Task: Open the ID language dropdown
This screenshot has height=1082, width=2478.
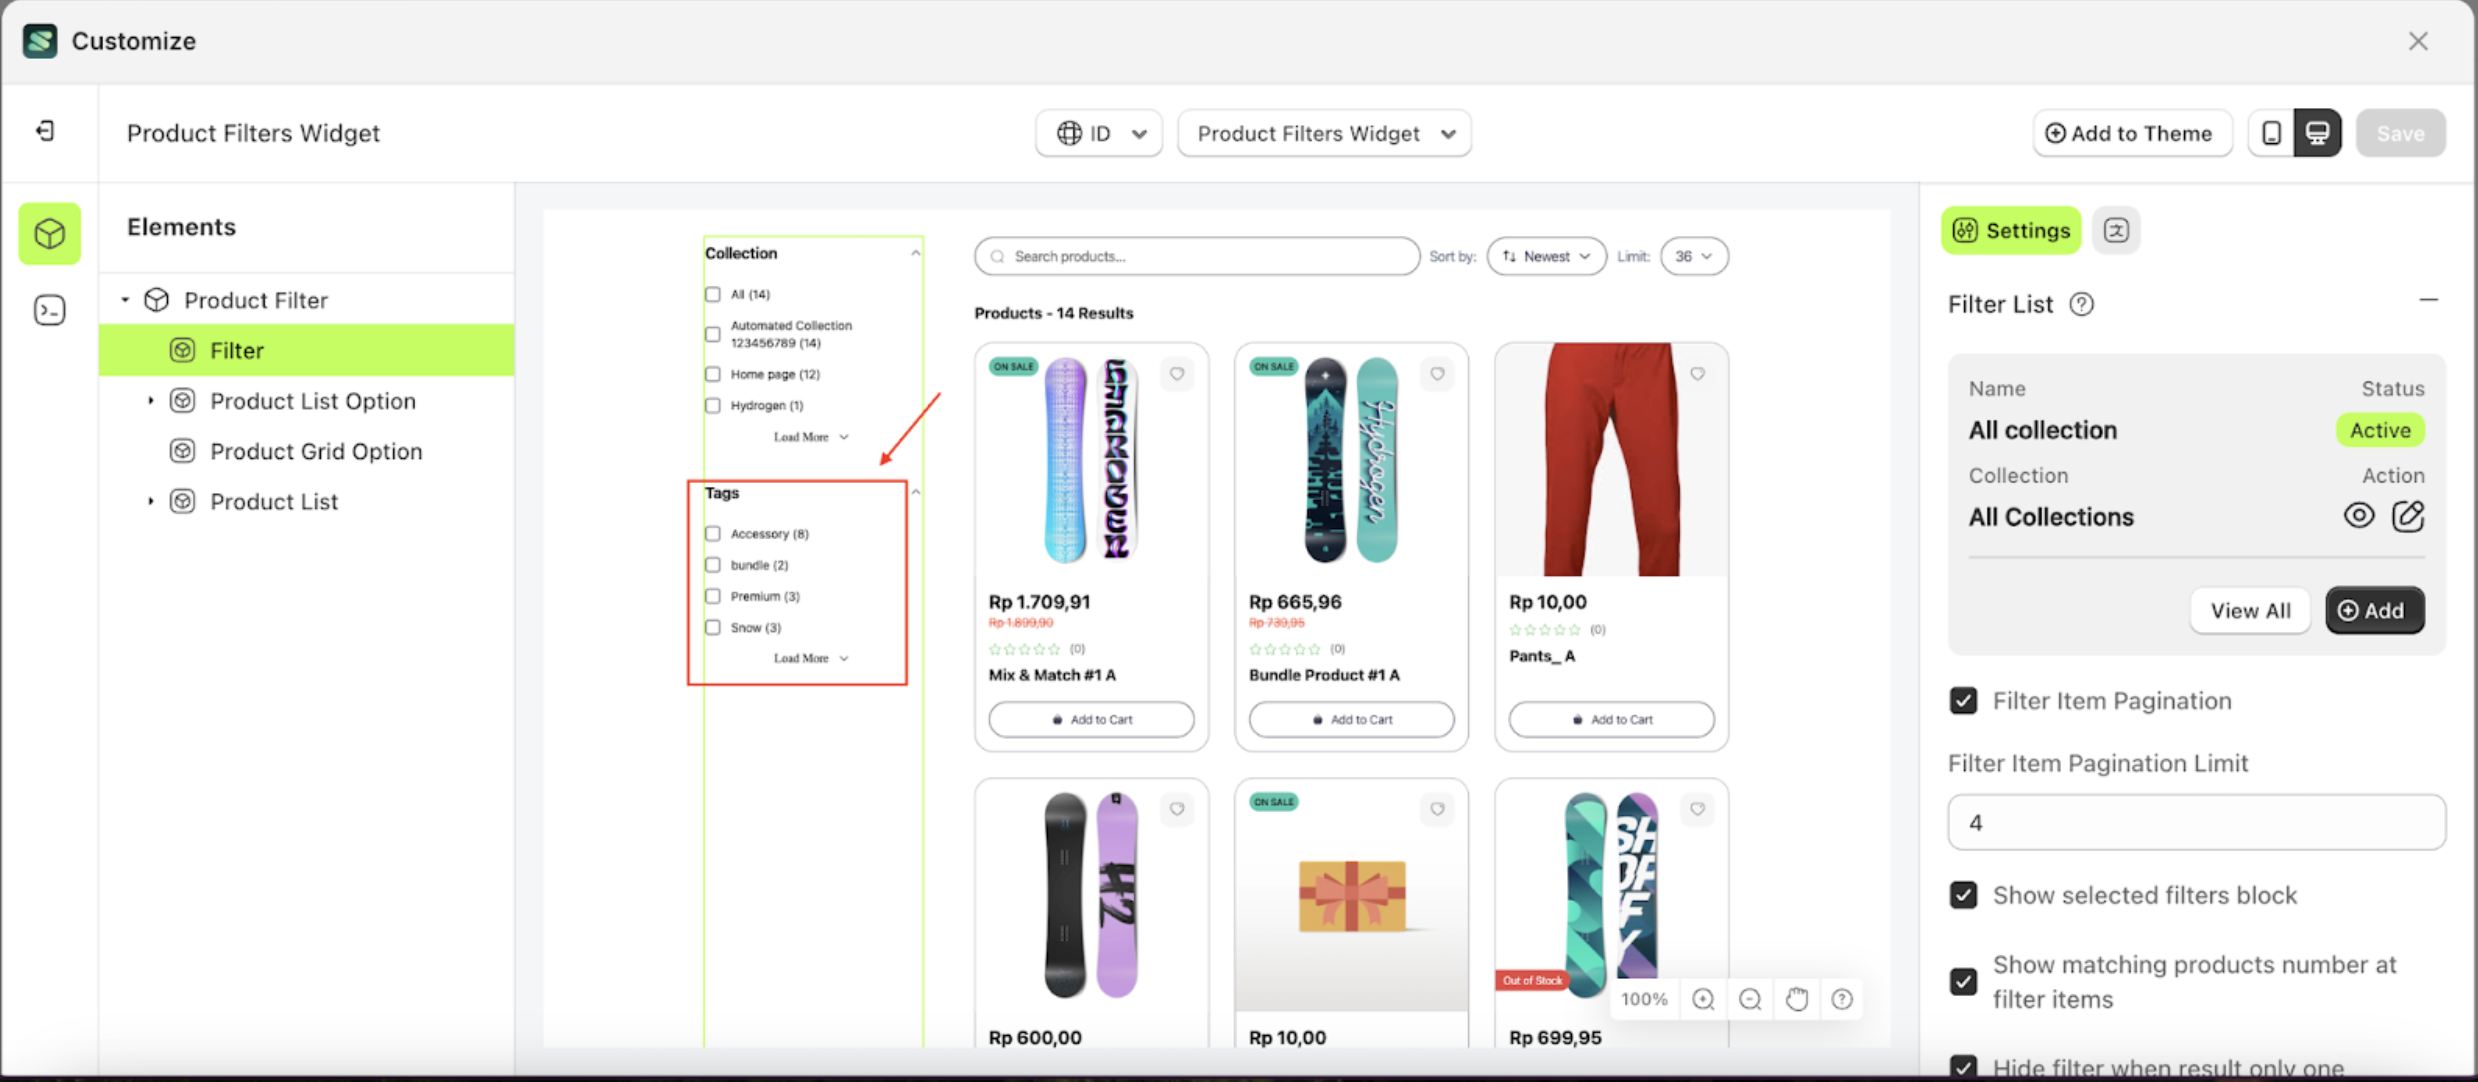Action: [1098, 133]
